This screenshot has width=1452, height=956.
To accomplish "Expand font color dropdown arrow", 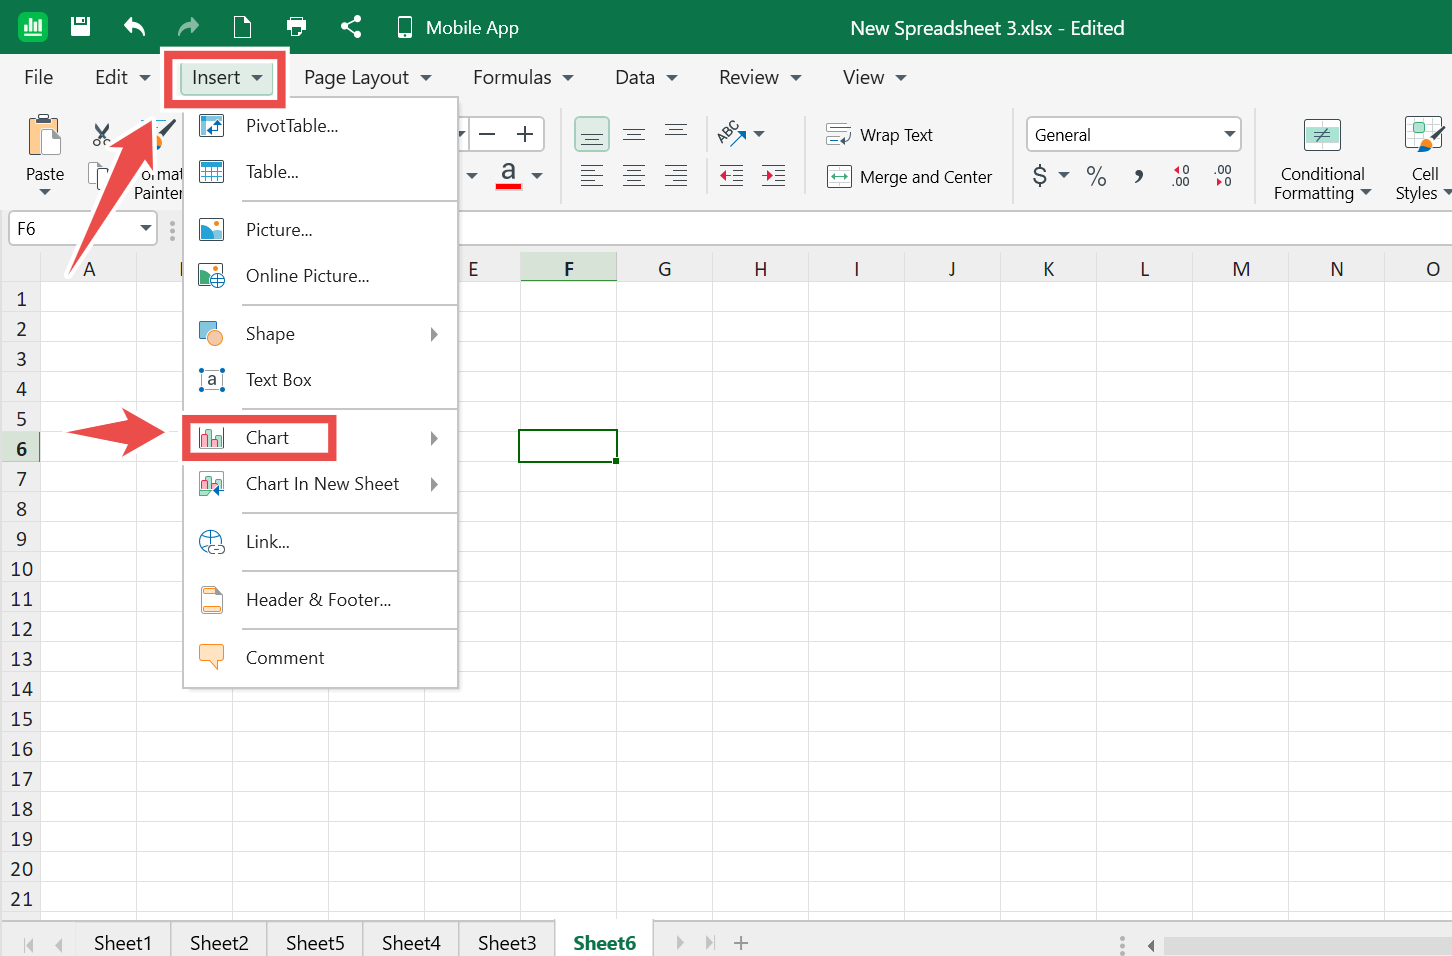I will (x=537, y=176).
